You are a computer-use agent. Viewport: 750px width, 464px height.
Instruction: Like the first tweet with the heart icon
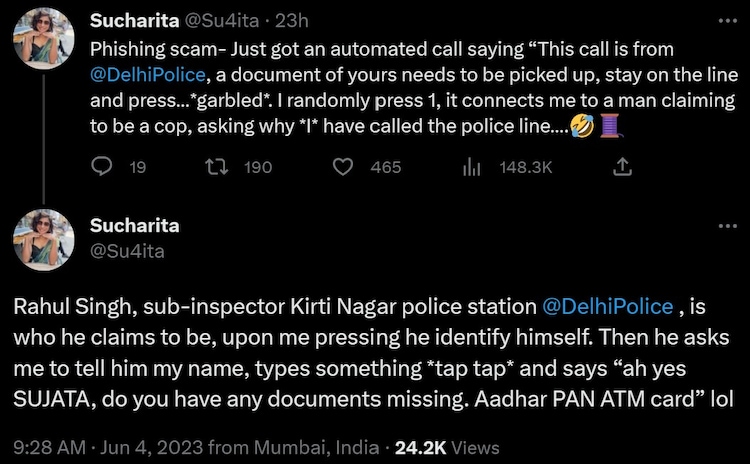pyautogui.click(x=343, y=167)
